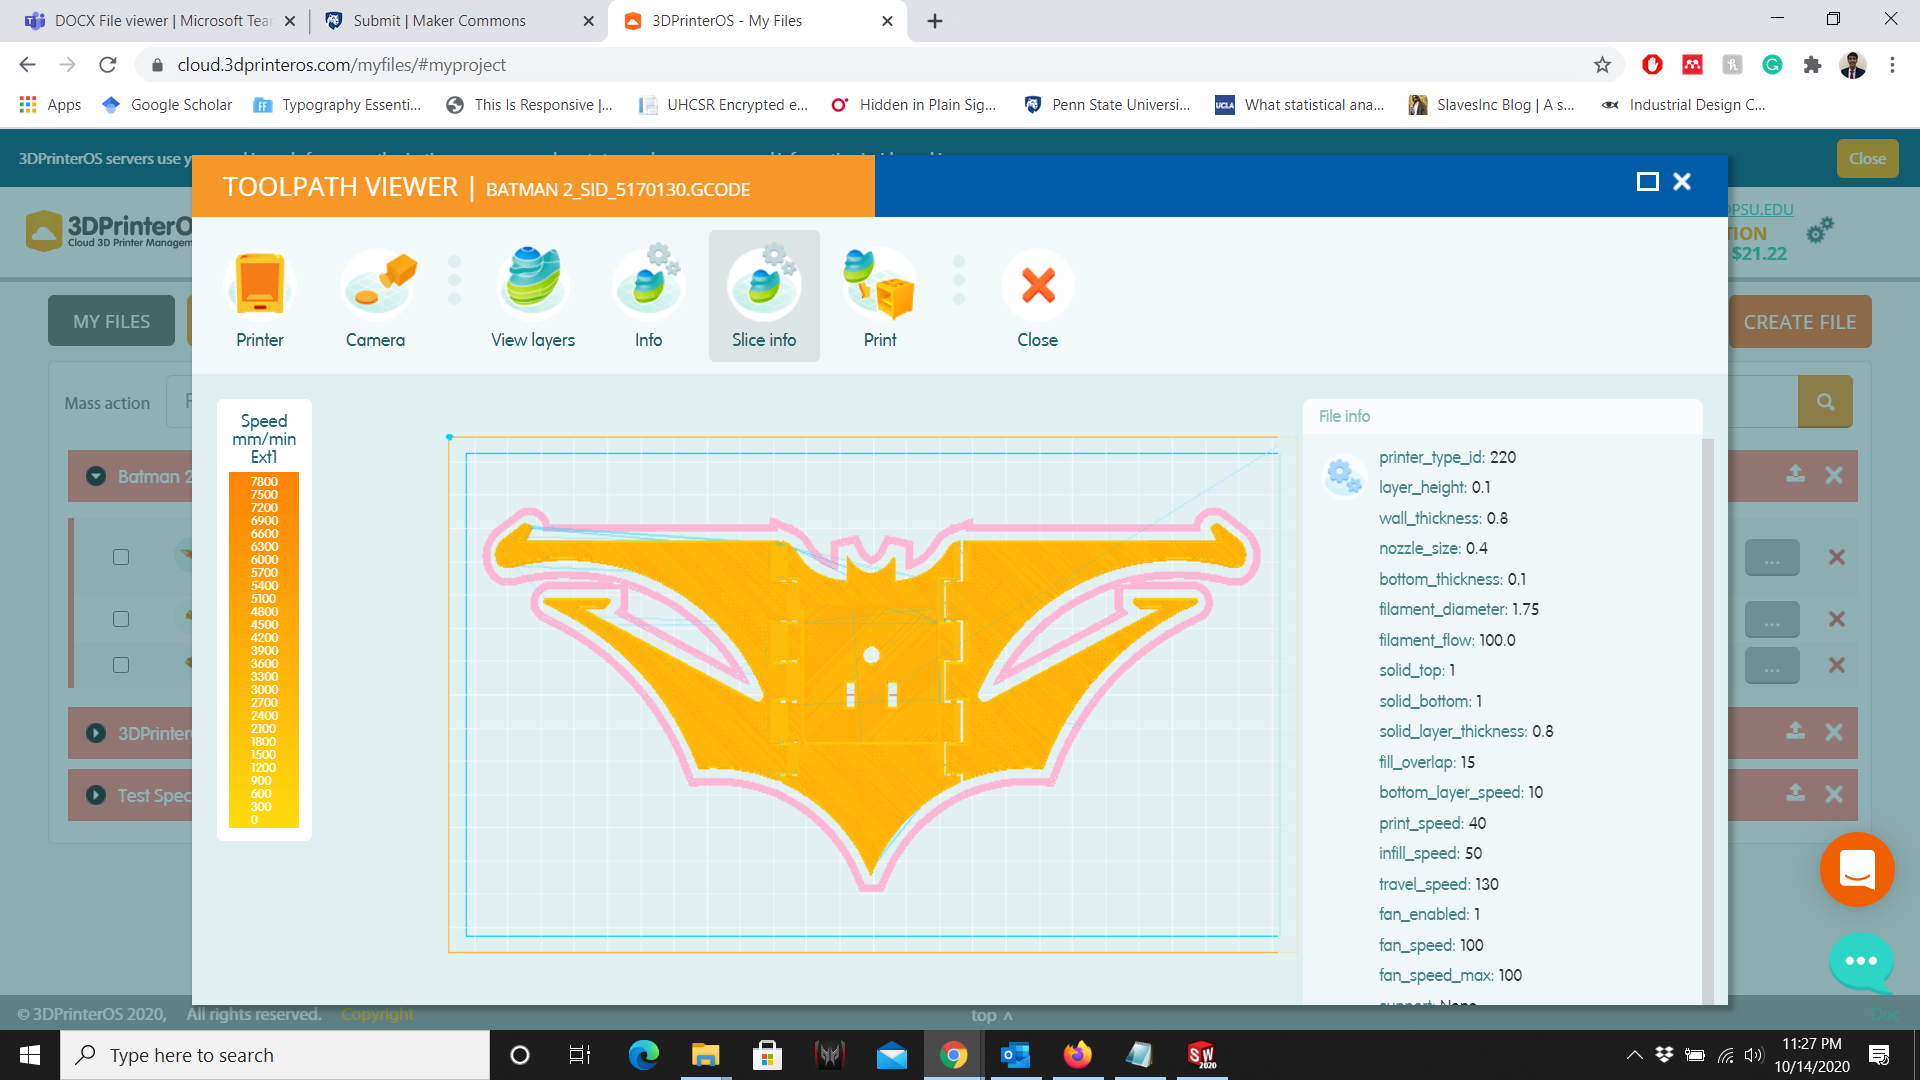Click the top link in the footer

[x=991, y=1015]
